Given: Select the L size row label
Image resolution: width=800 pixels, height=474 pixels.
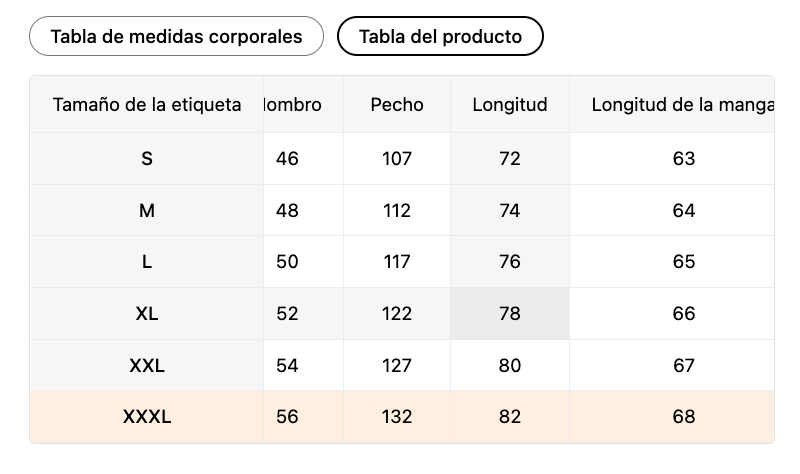Looking at the screenshot, I should 147,262.
